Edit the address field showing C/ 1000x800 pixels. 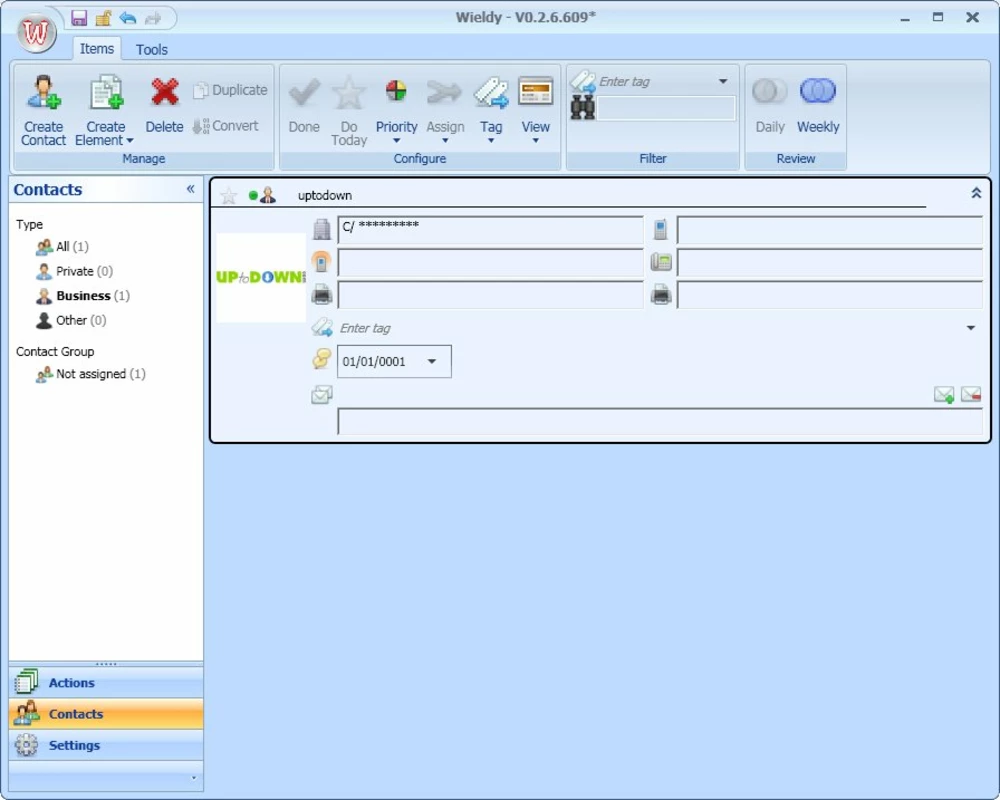coord(490,229)
